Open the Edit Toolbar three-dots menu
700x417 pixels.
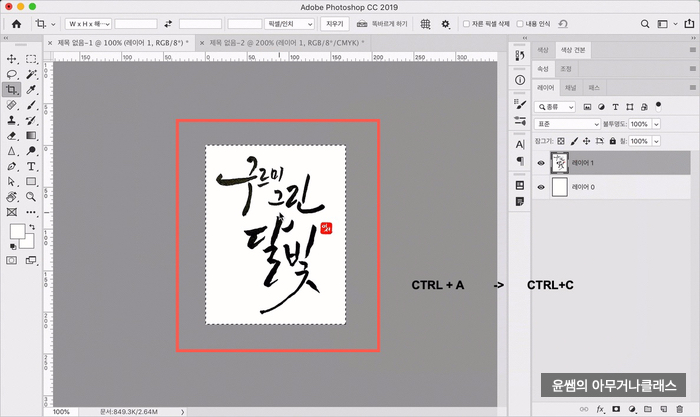click(31, 212)
